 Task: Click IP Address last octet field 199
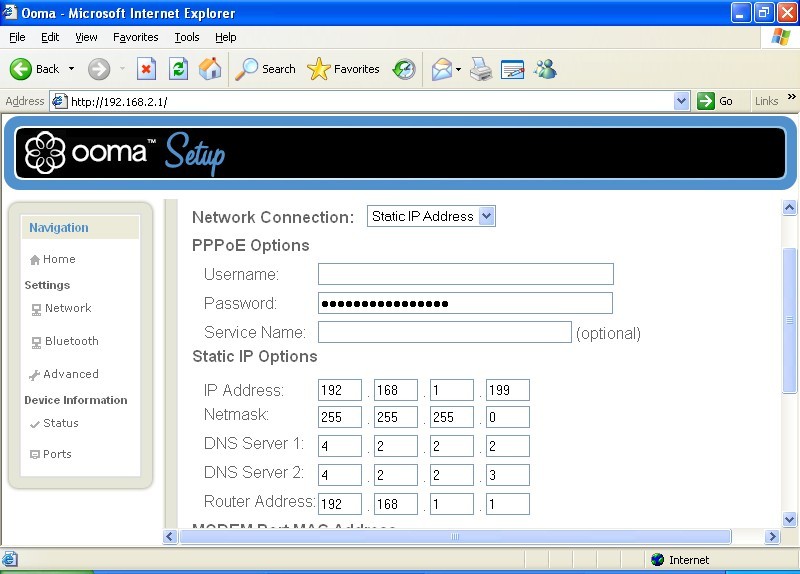(508, 390)
